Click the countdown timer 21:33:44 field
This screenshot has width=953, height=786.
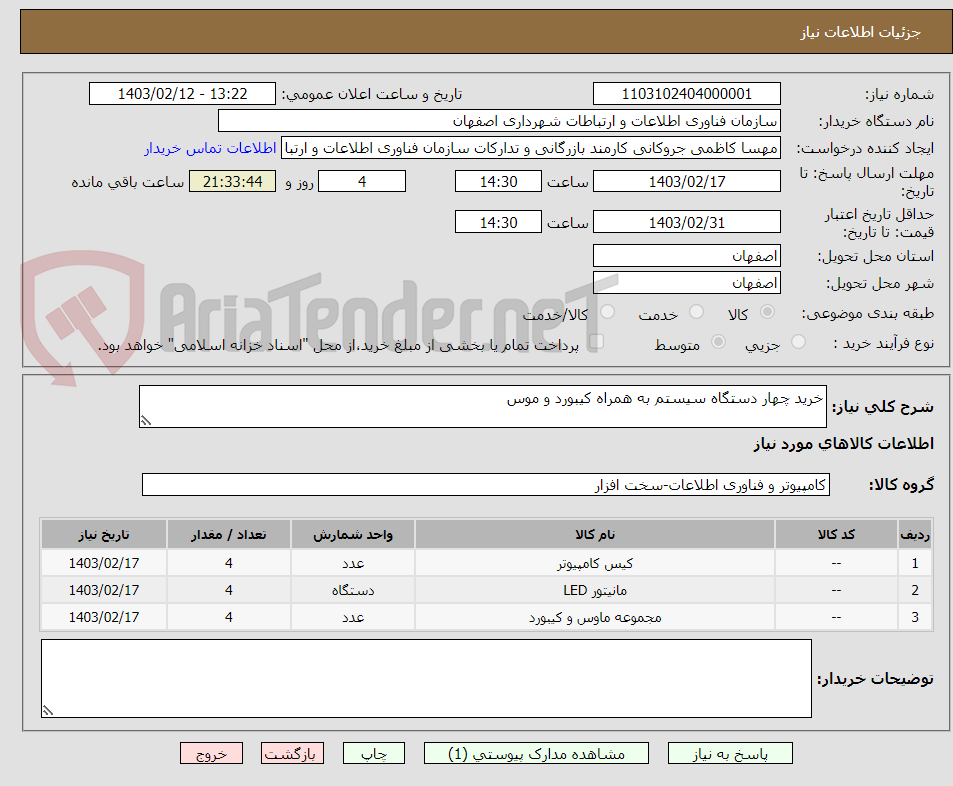[232, 181]
